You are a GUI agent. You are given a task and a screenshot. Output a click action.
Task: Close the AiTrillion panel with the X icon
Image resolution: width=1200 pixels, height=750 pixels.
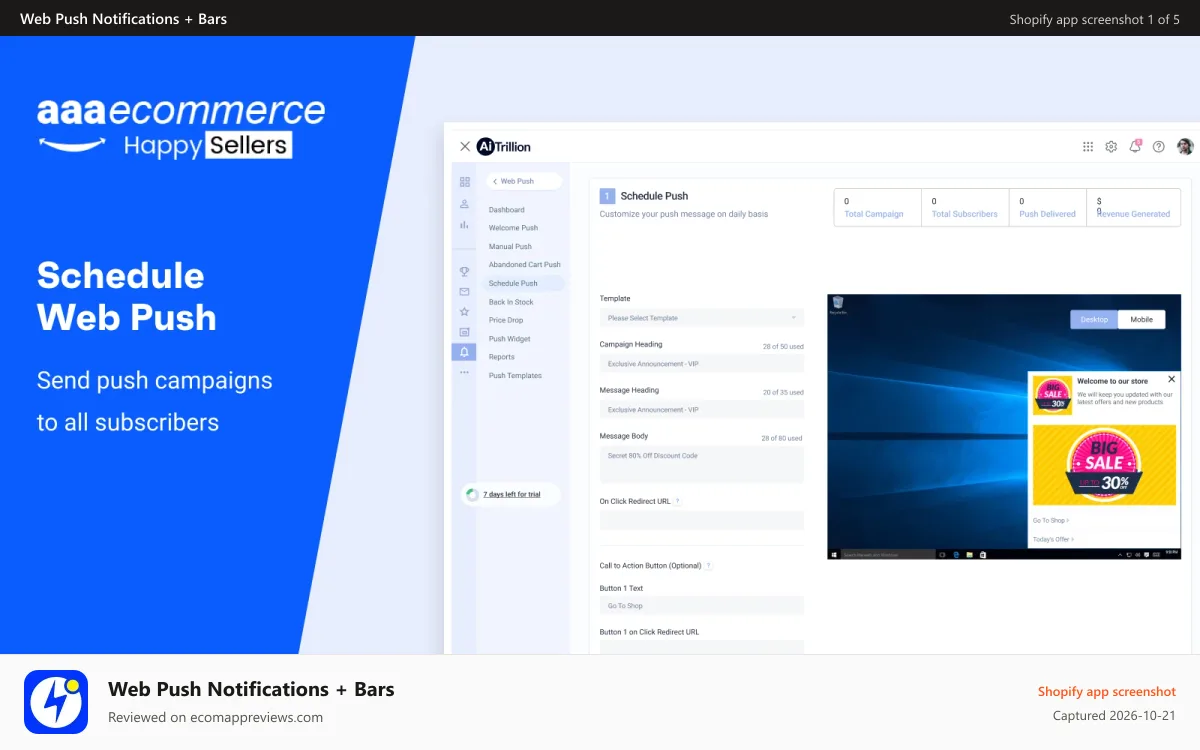tap(465, 147)
